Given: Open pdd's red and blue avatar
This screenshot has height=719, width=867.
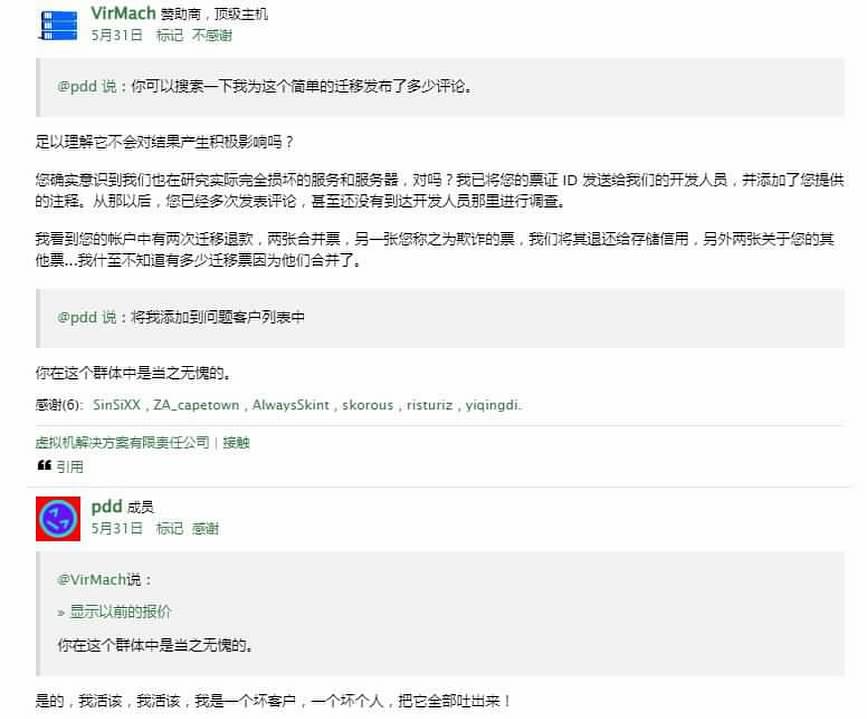Looking at the screenshot, I should pyautogui.click(x=58, y=518).
